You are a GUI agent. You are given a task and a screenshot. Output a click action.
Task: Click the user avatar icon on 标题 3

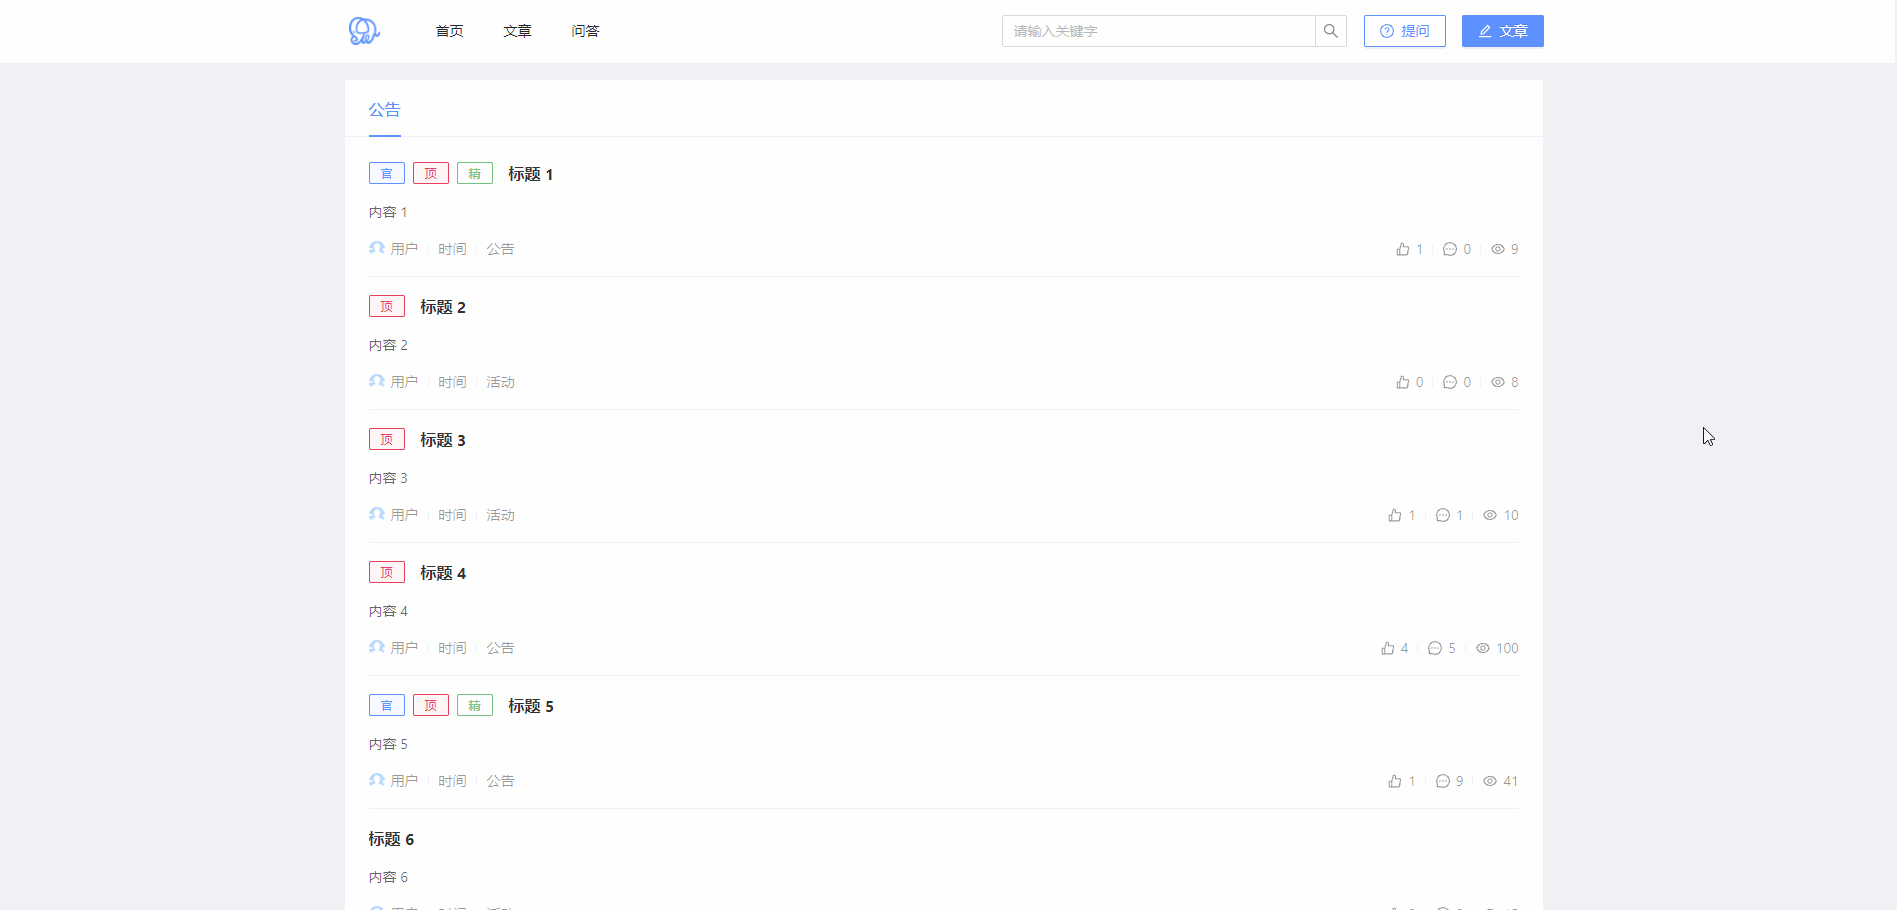pyautogui.click(x=377, y=514)
